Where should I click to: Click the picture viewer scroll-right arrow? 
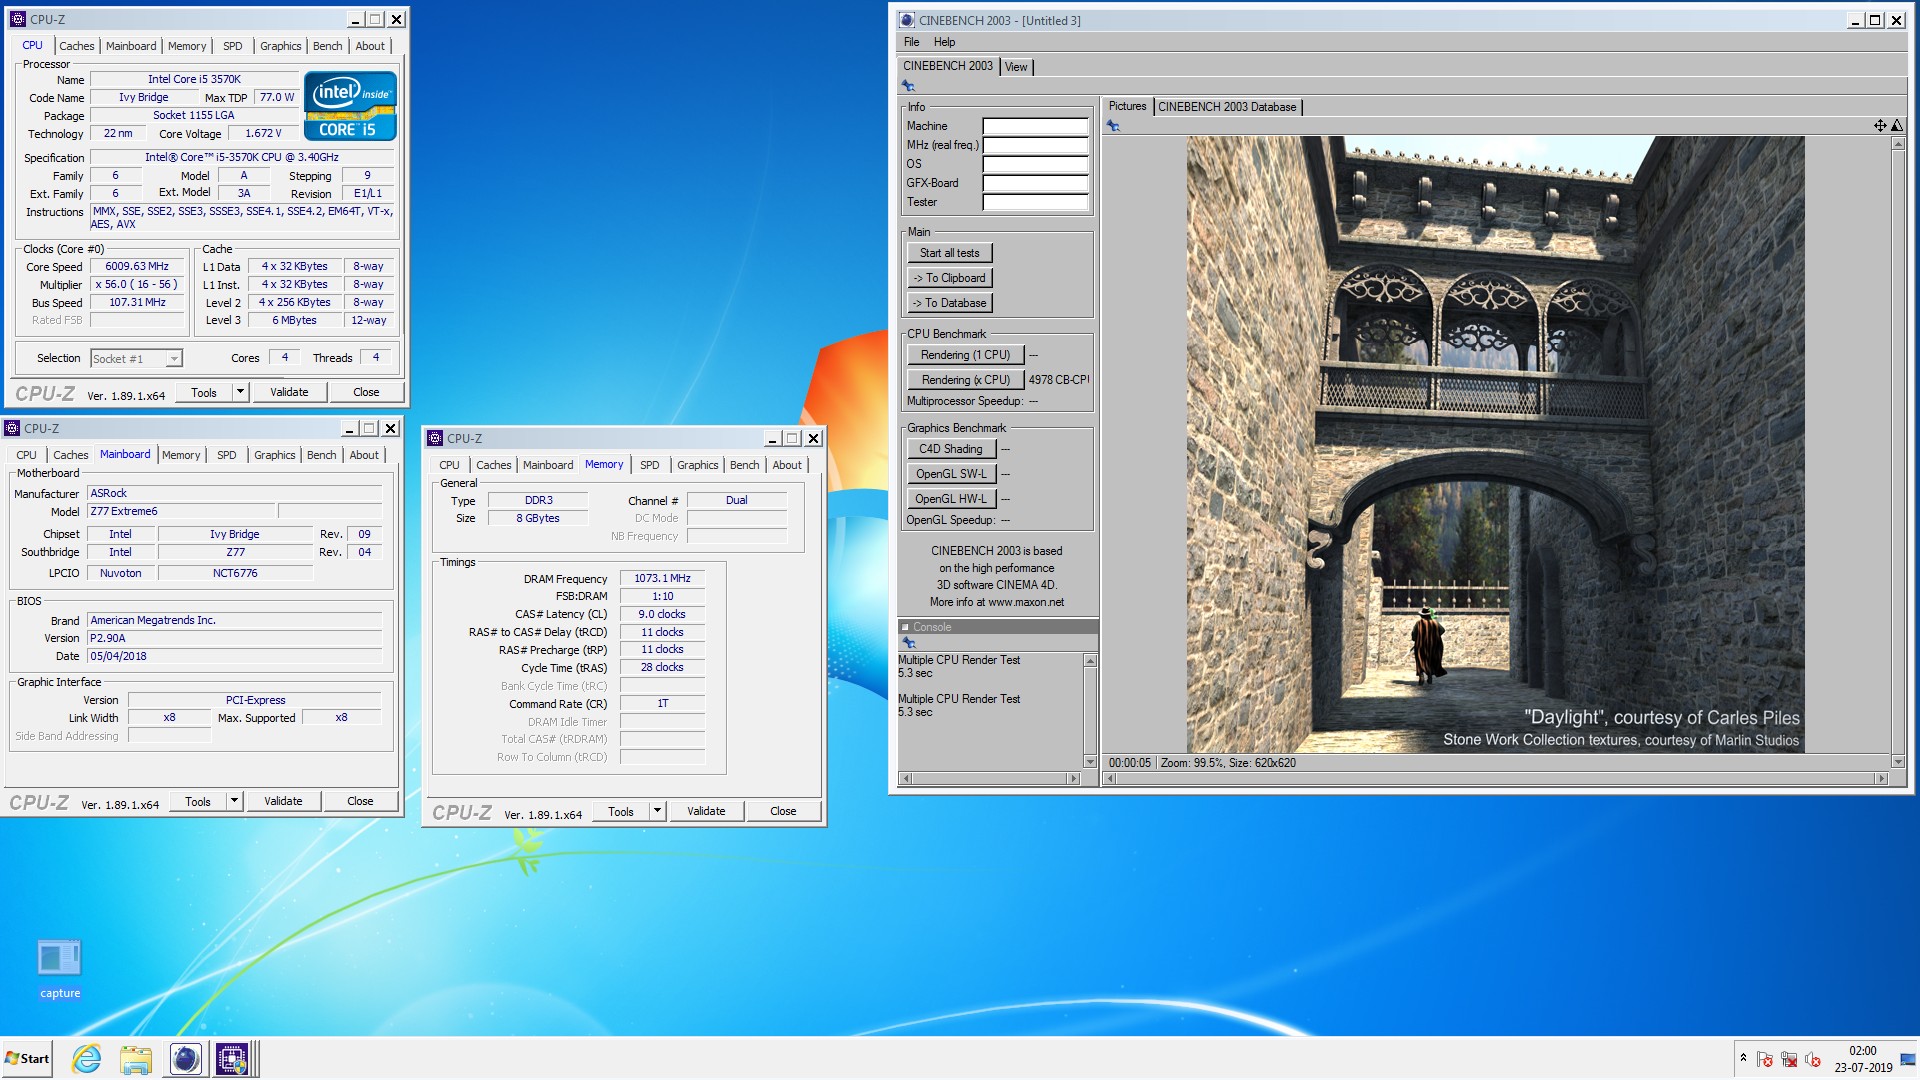tap(1881, 778)
